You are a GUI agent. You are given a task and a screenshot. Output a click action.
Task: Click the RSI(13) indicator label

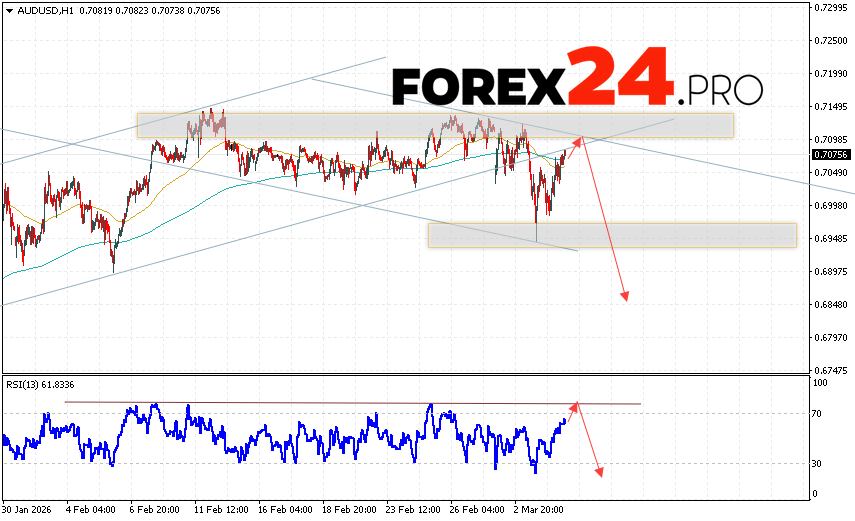pos(40,384)
